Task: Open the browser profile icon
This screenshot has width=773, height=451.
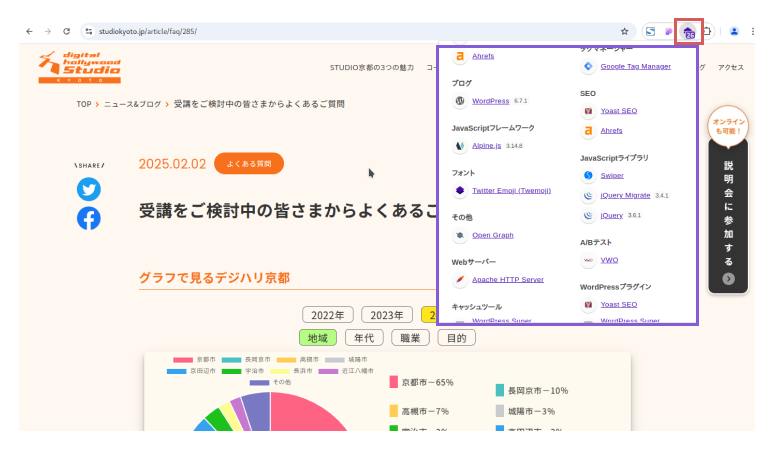Action: click(x=734, y=32)
